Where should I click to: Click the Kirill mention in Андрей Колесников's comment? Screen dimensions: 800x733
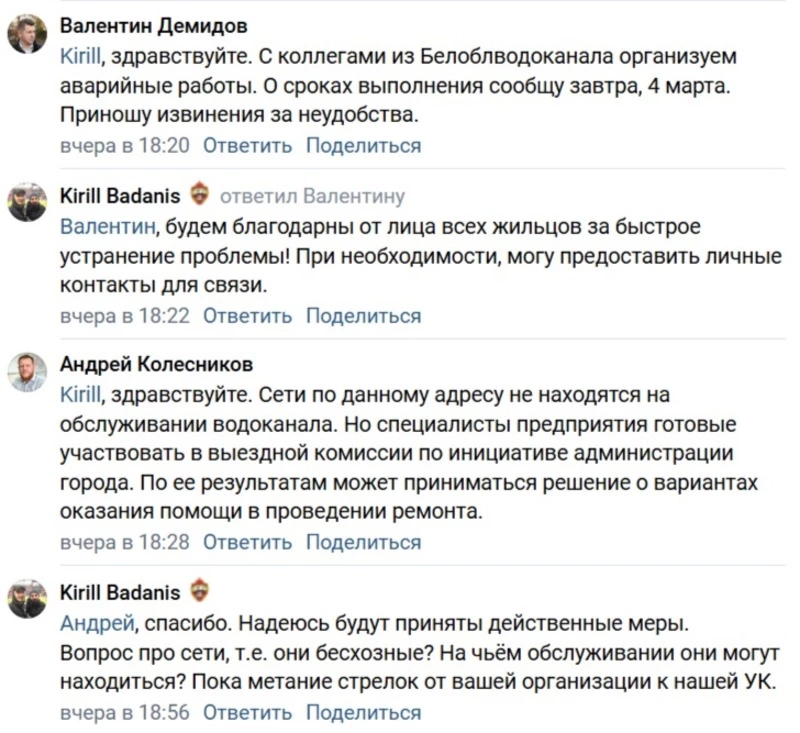coord(81,393)
